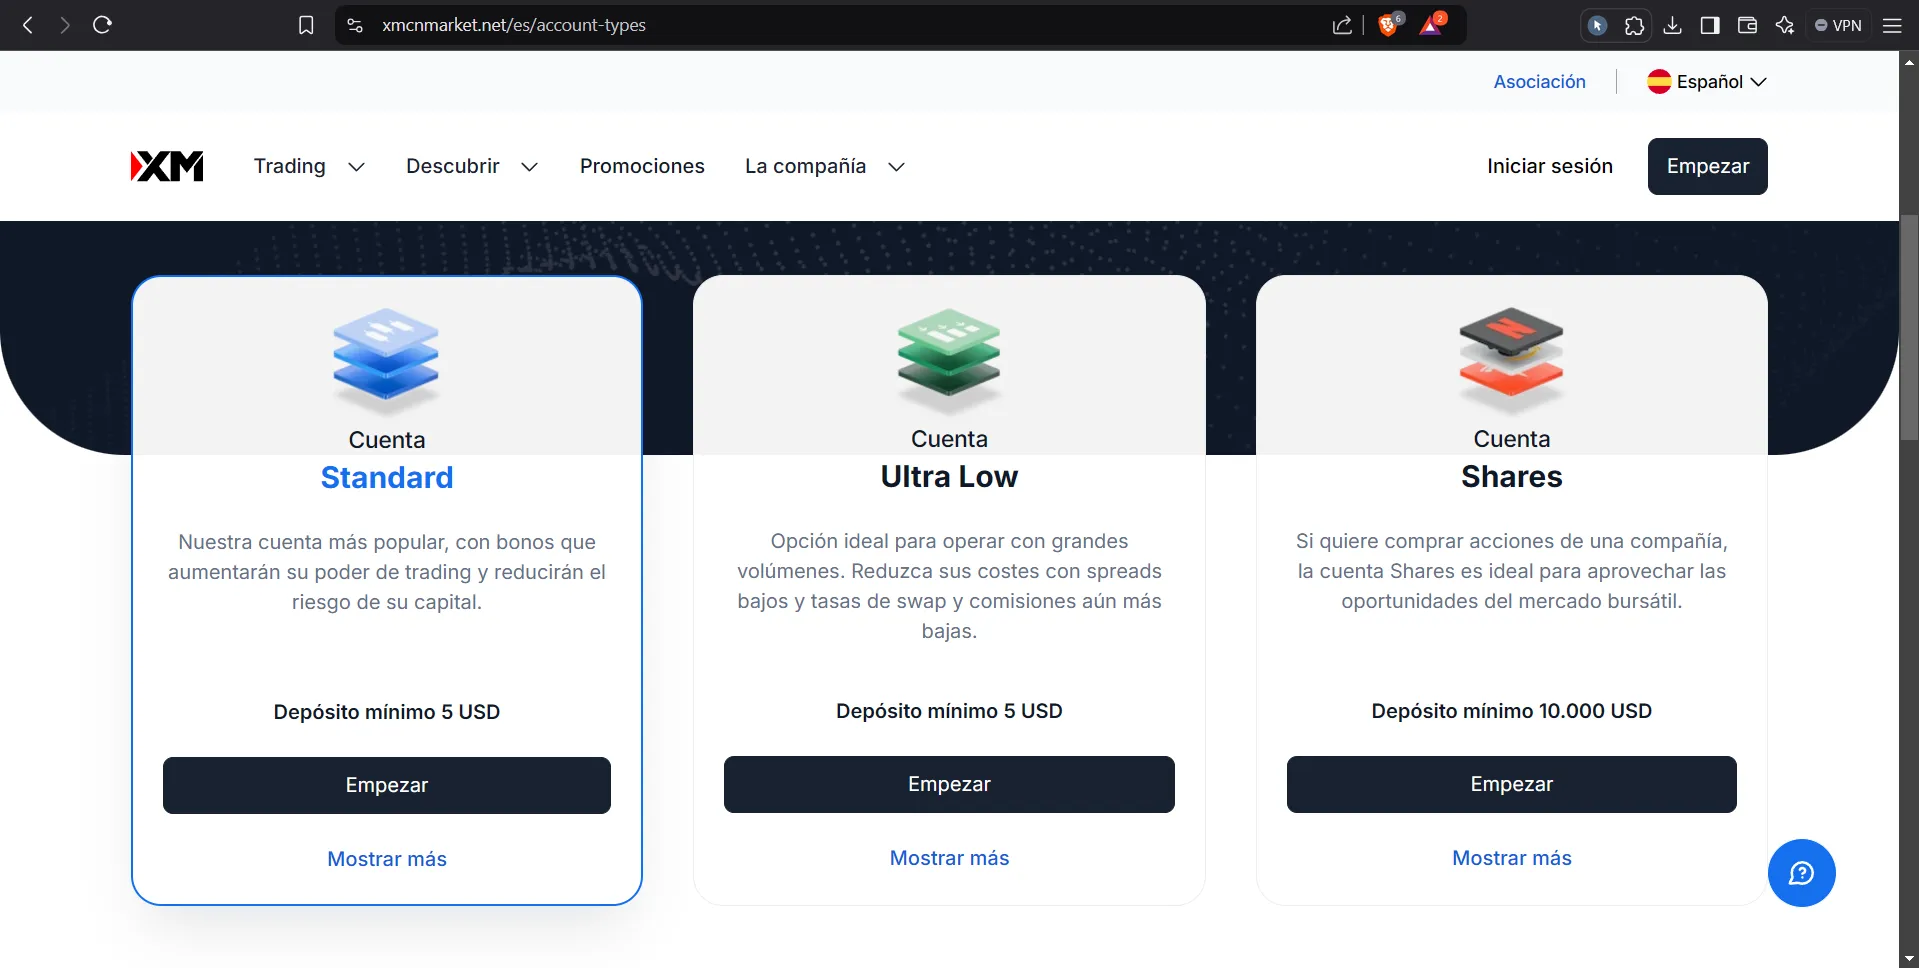1919x968 pixels.
Task: Select the Standard account title
Action: click(387, 478)
